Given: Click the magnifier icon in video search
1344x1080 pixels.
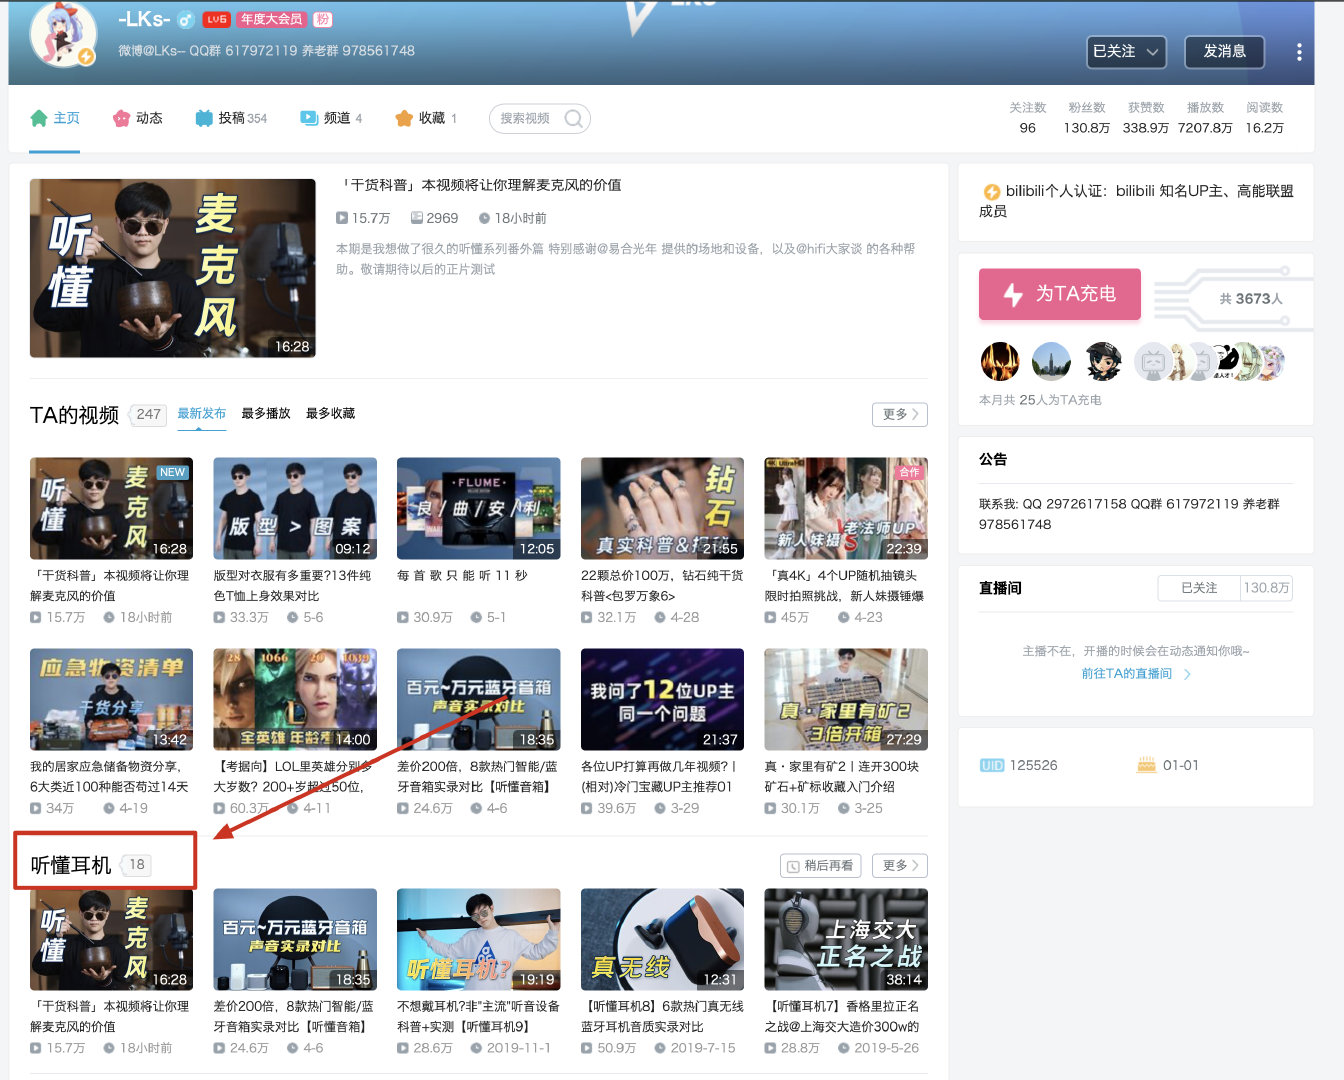Looking at the screenshot, I should (574, 119).
